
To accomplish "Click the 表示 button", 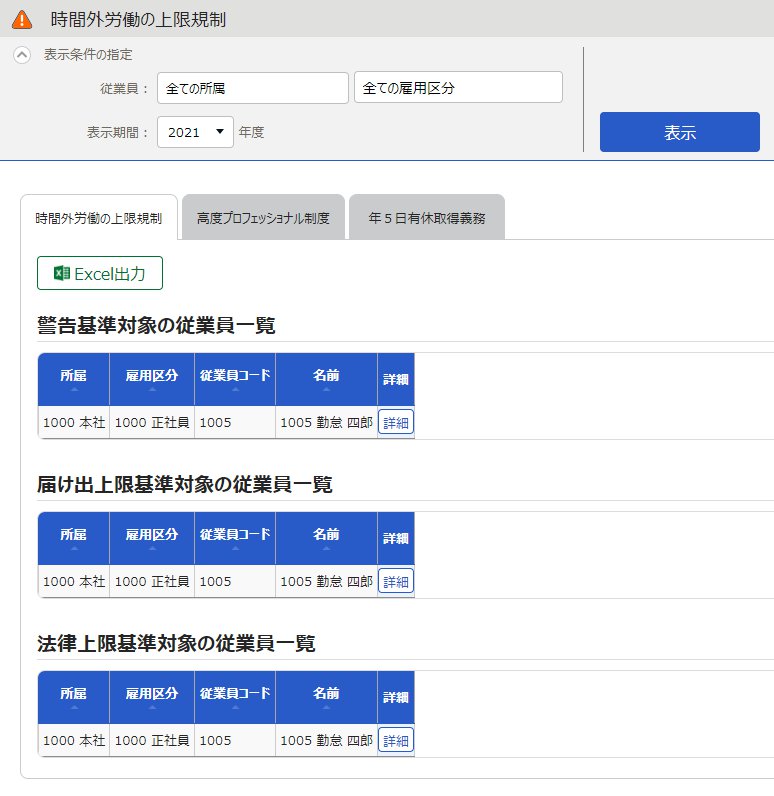I will (680, 132).
